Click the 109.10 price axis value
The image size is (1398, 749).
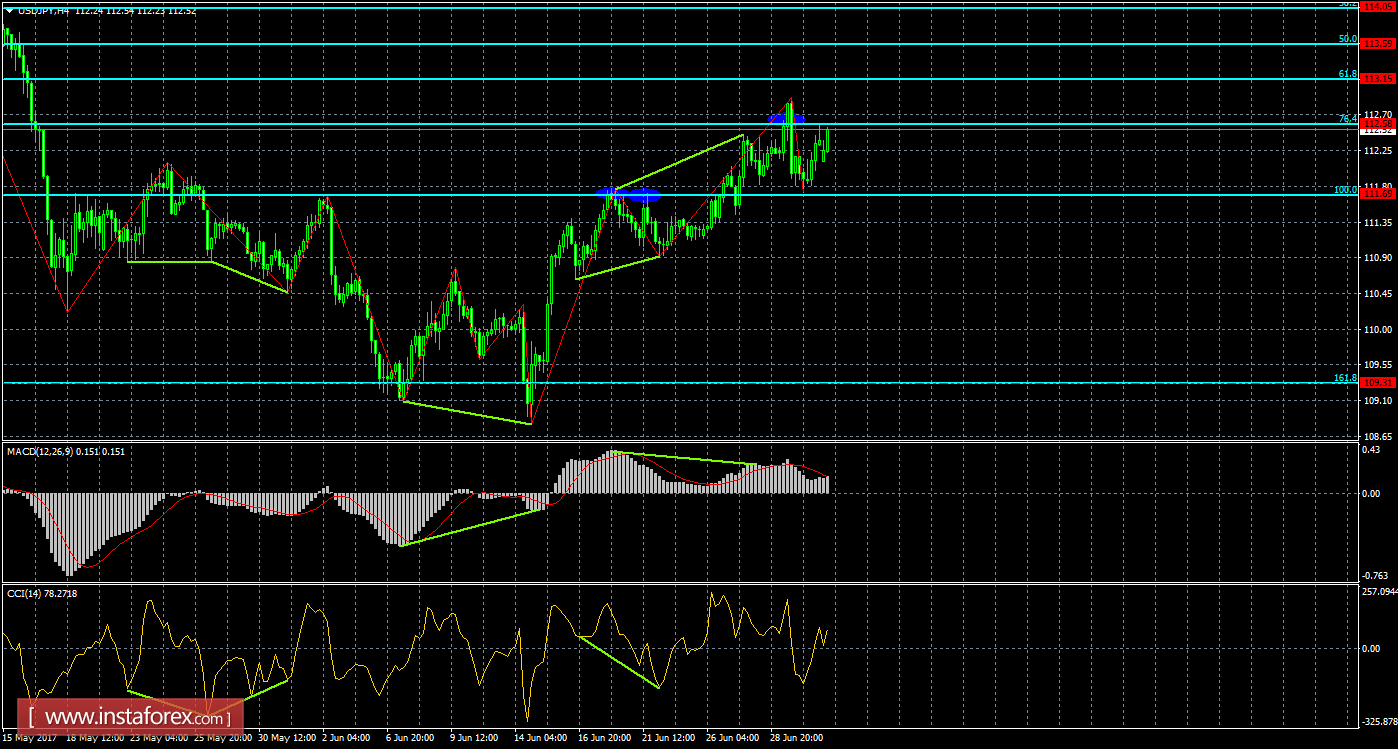(x=1378, y=400)
